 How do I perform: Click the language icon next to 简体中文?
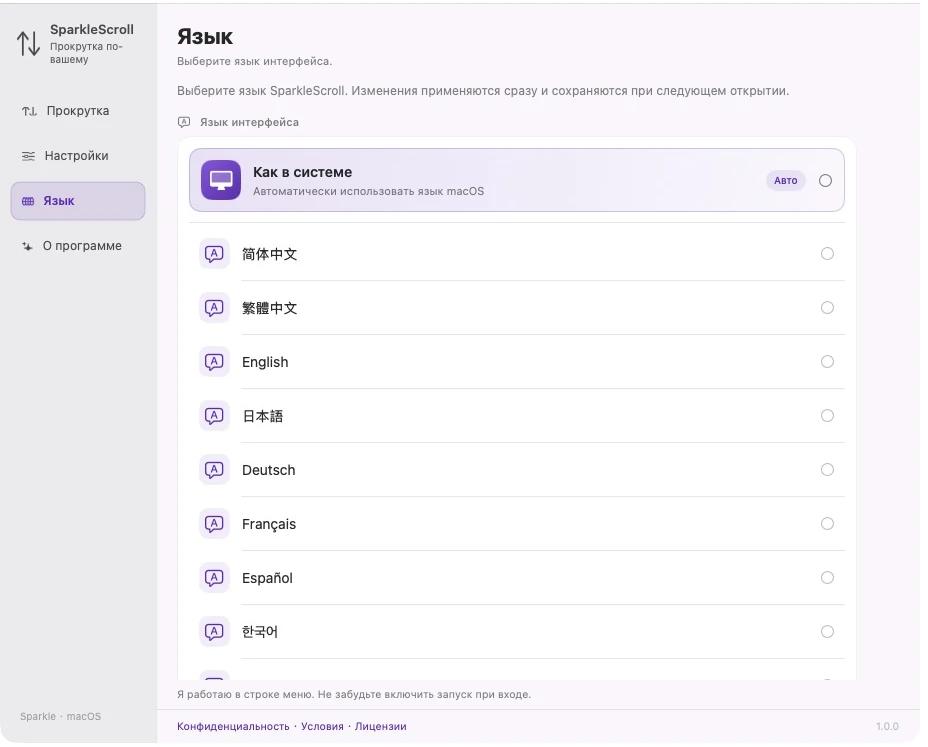214,254
